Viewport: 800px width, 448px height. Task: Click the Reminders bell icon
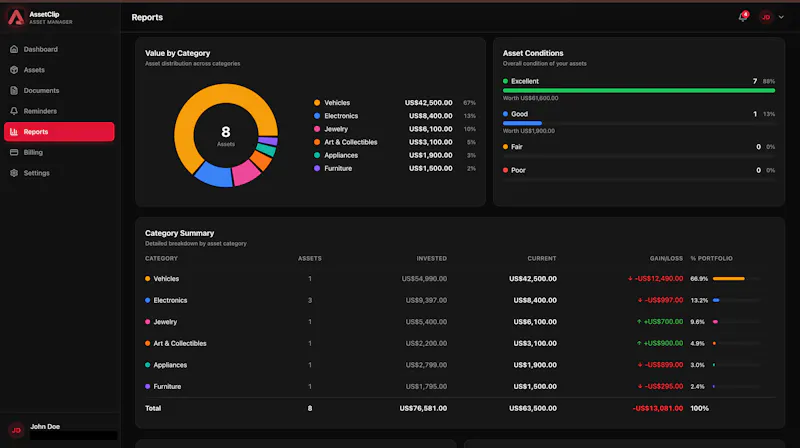[x=14, y=111]
